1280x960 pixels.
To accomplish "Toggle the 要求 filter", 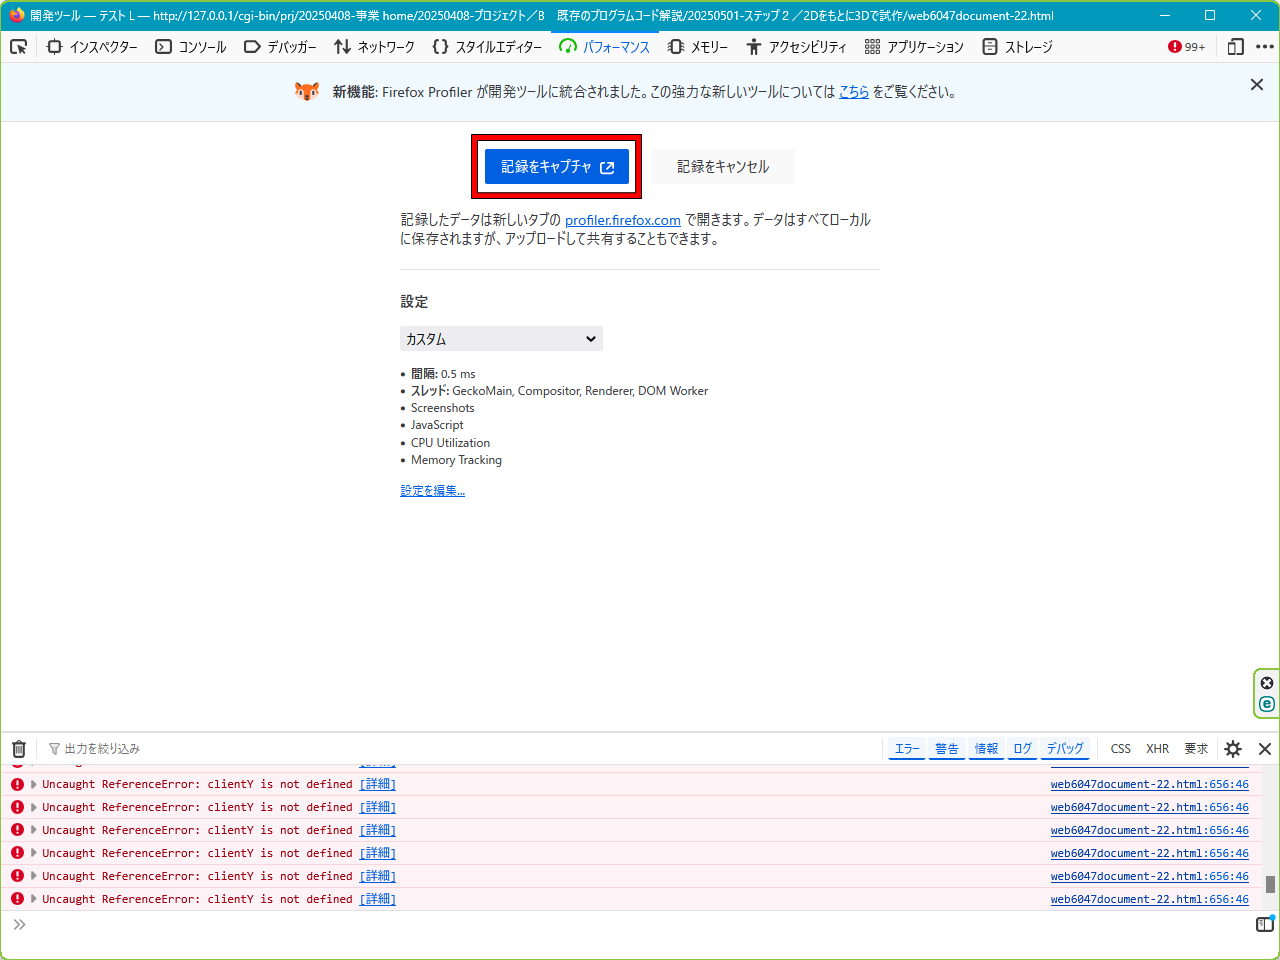I will (x=1196, y=749).
